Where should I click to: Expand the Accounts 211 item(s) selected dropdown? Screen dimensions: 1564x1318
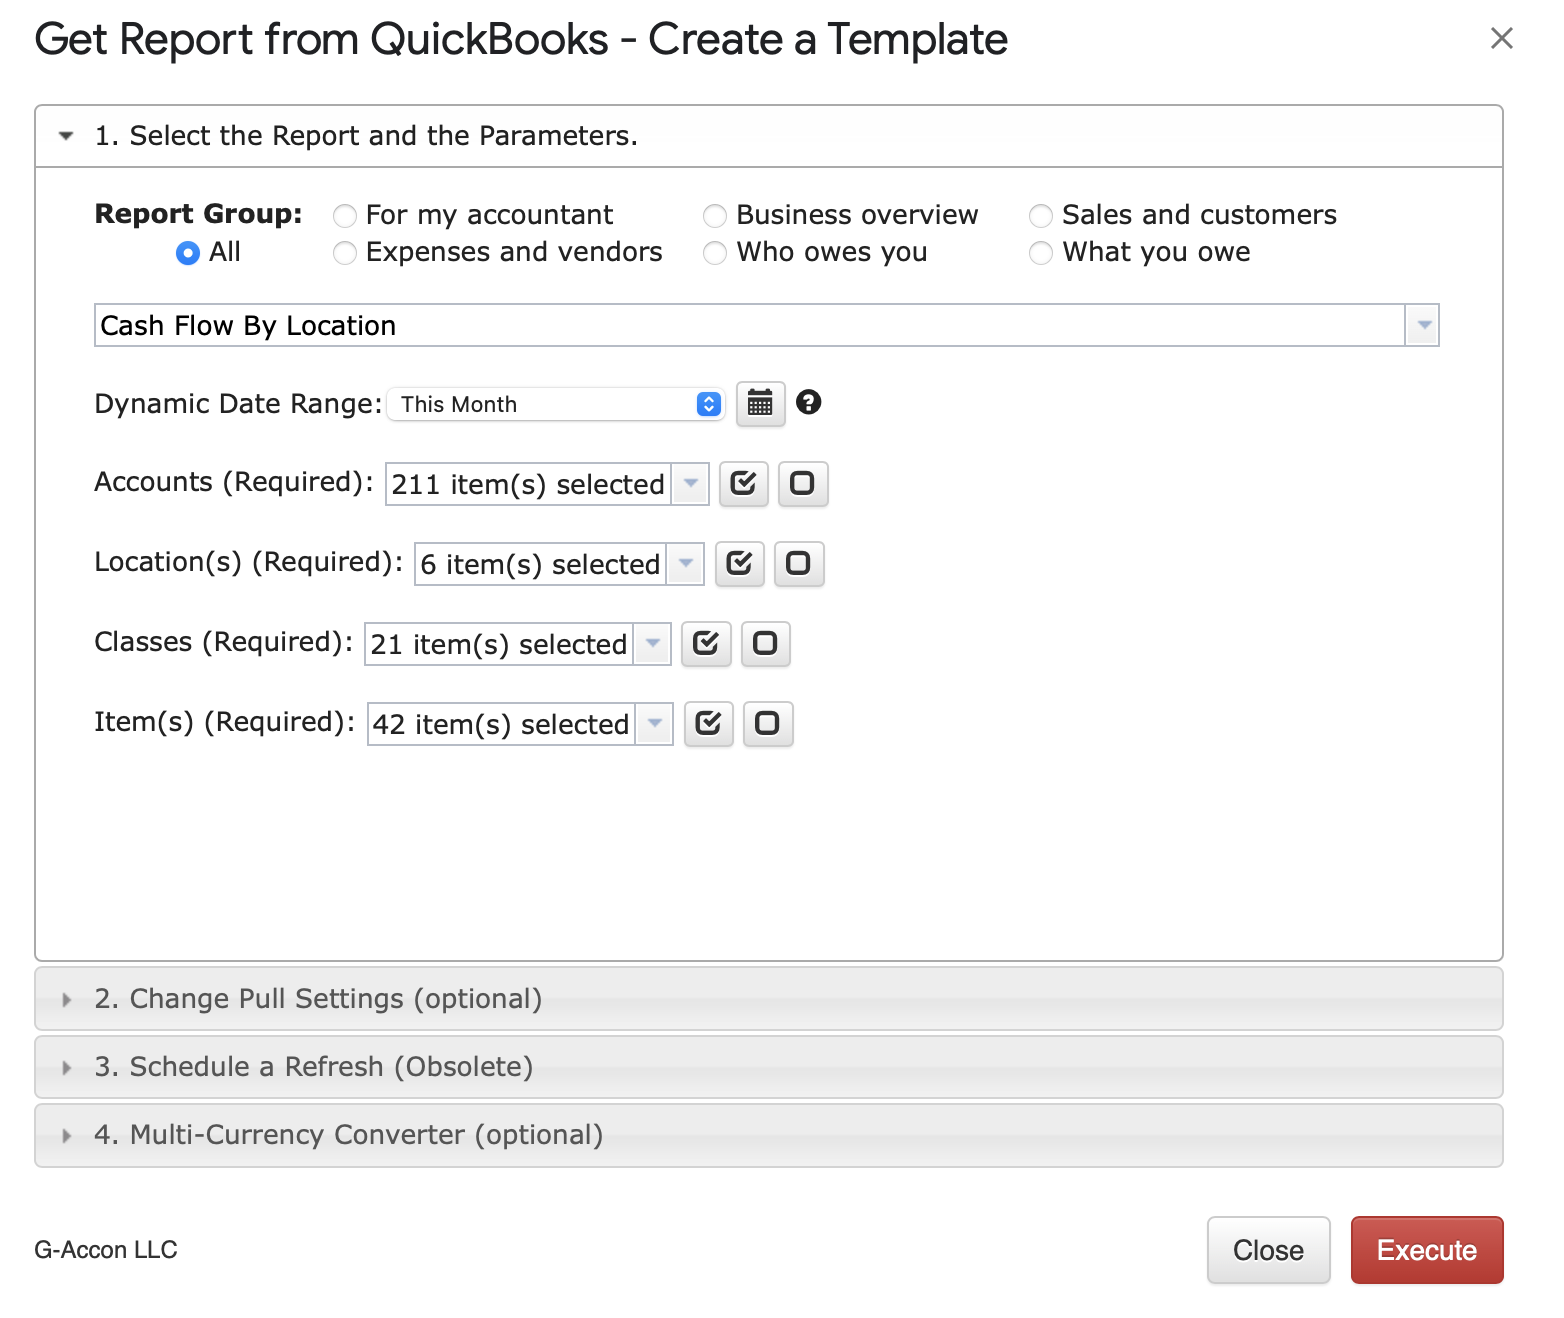tap(690, 484)
